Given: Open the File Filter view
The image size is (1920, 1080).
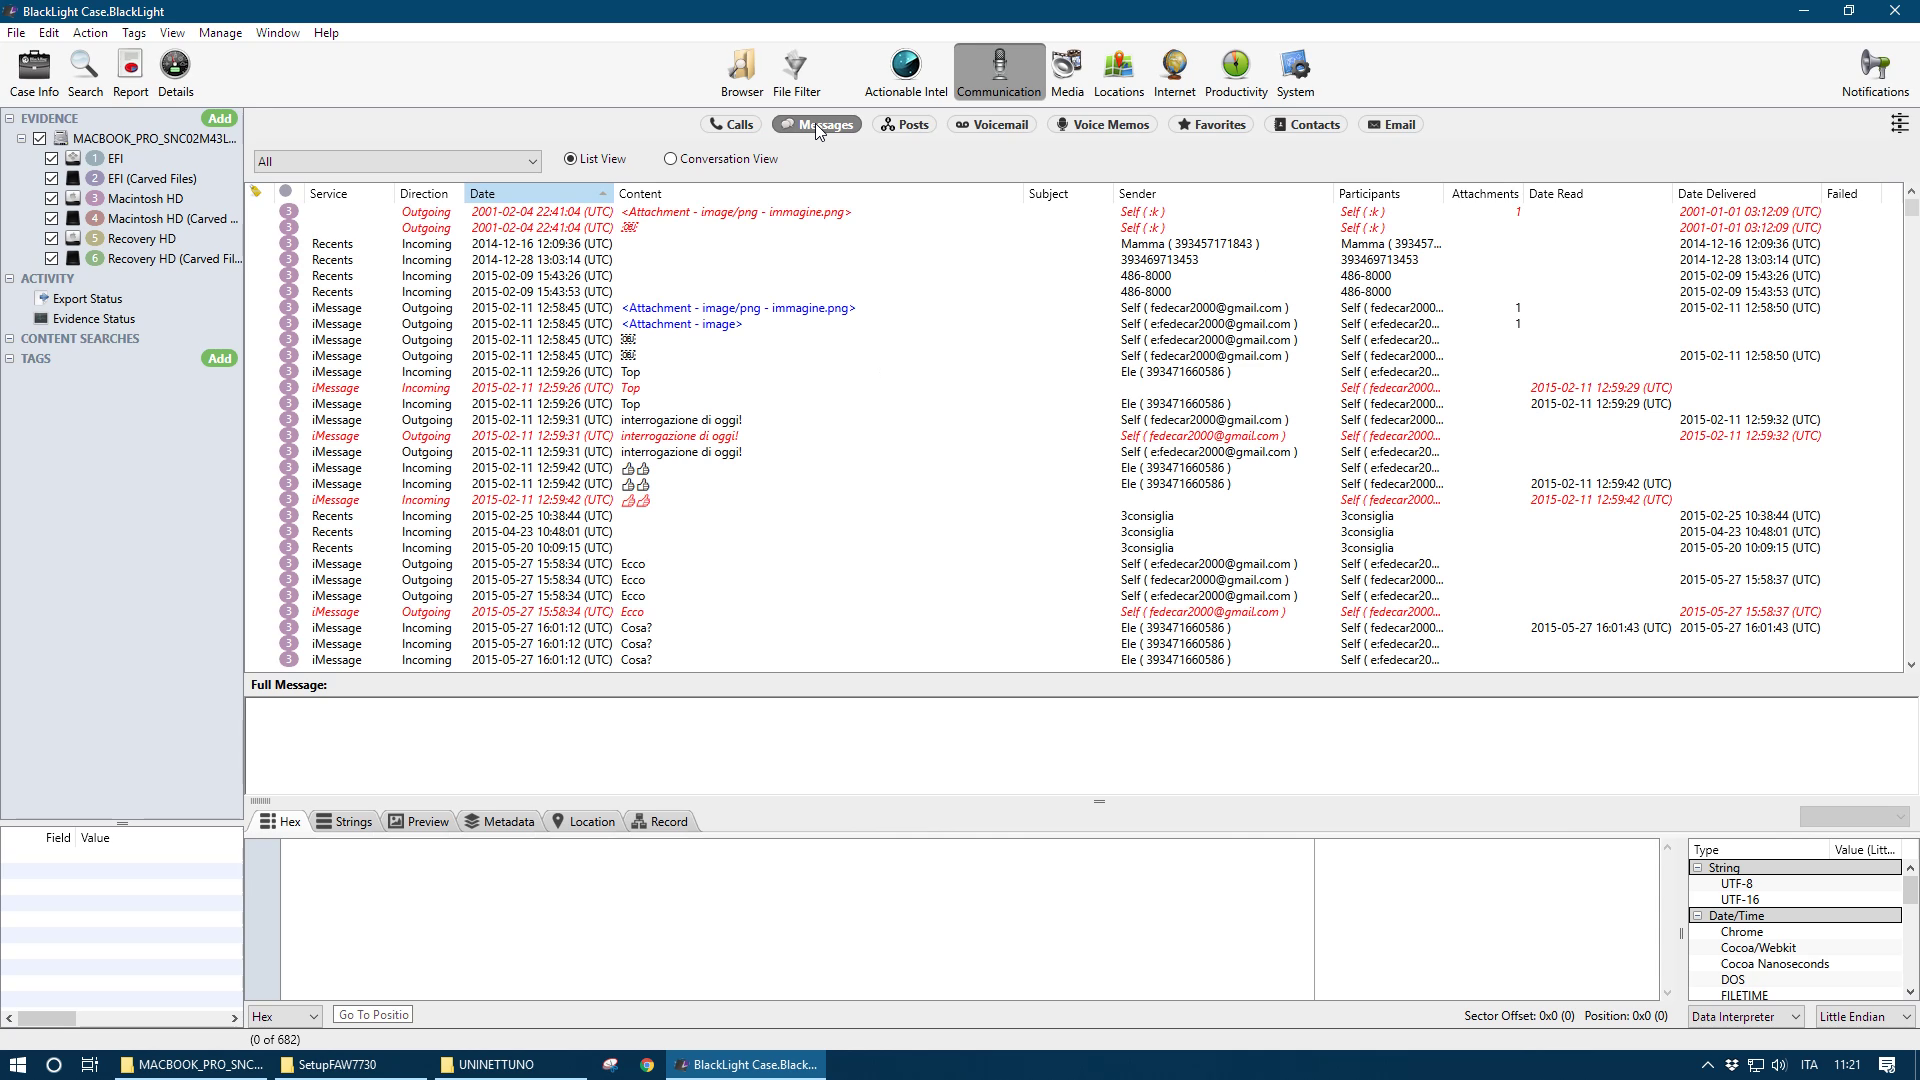Looking at the screenshot, I should click(796, 74).
